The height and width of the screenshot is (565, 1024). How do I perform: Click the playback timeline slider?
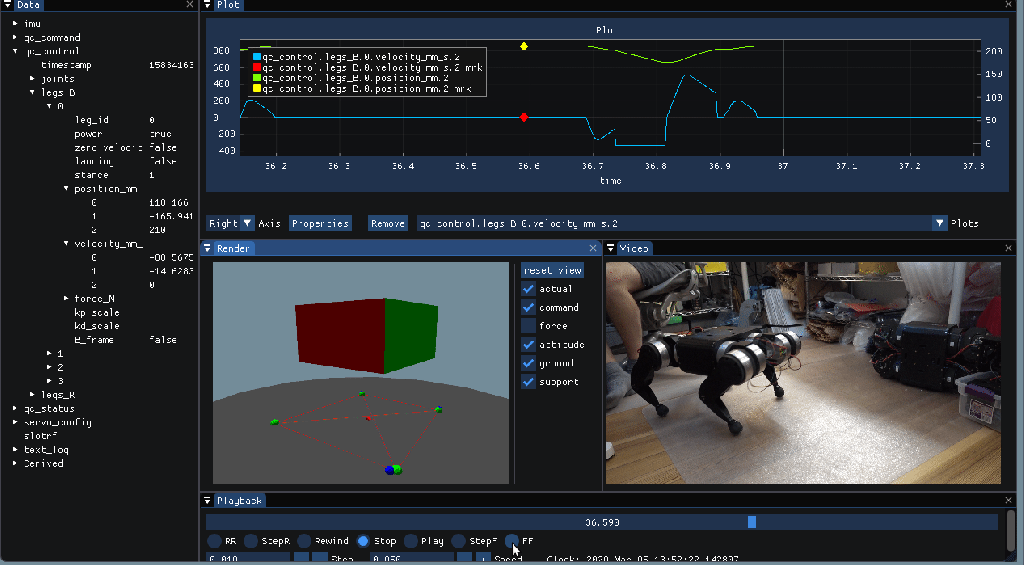point(601,522)
